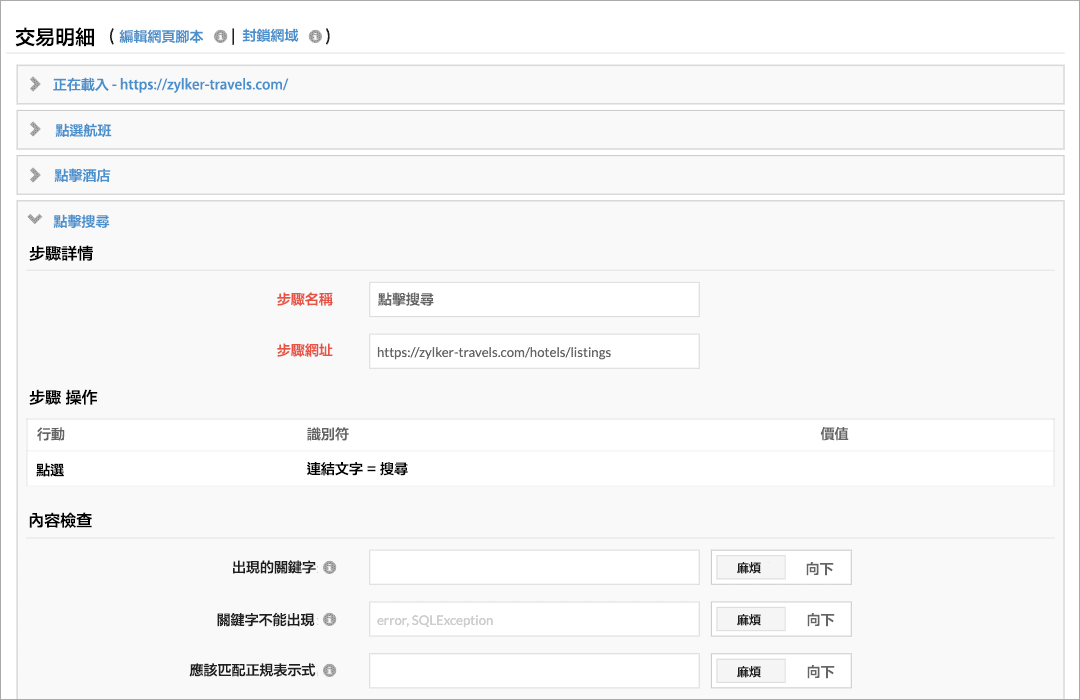1080x700 pixels.
Task: Click the input showing error, SQLException placeholder
Action: pyautogui.click(x=534, y=619)
